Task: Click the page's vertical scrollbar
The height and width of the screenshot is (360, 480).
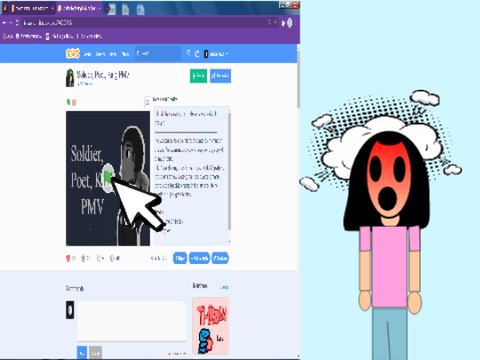Action: click(x=298, y=79)
